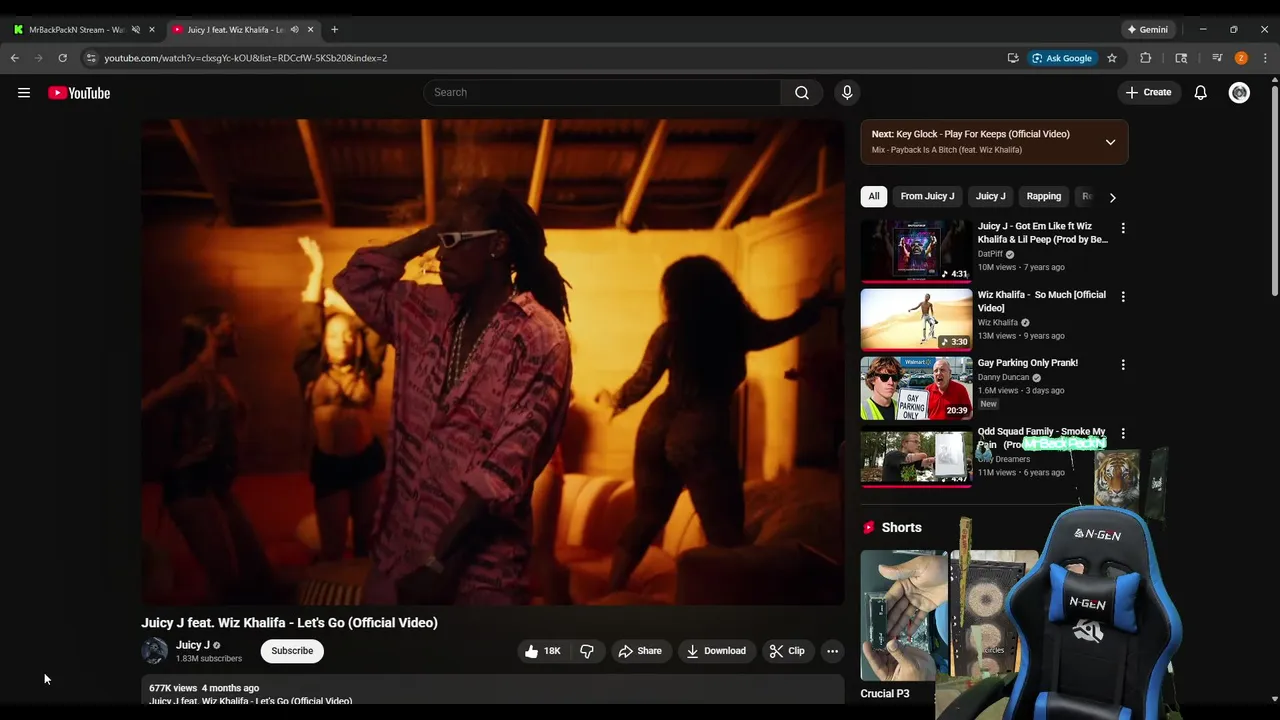Open Chrome's three-dot menu
Image resolution: width=1280 pixels, height=720 pixels.
coord(1265,58)
